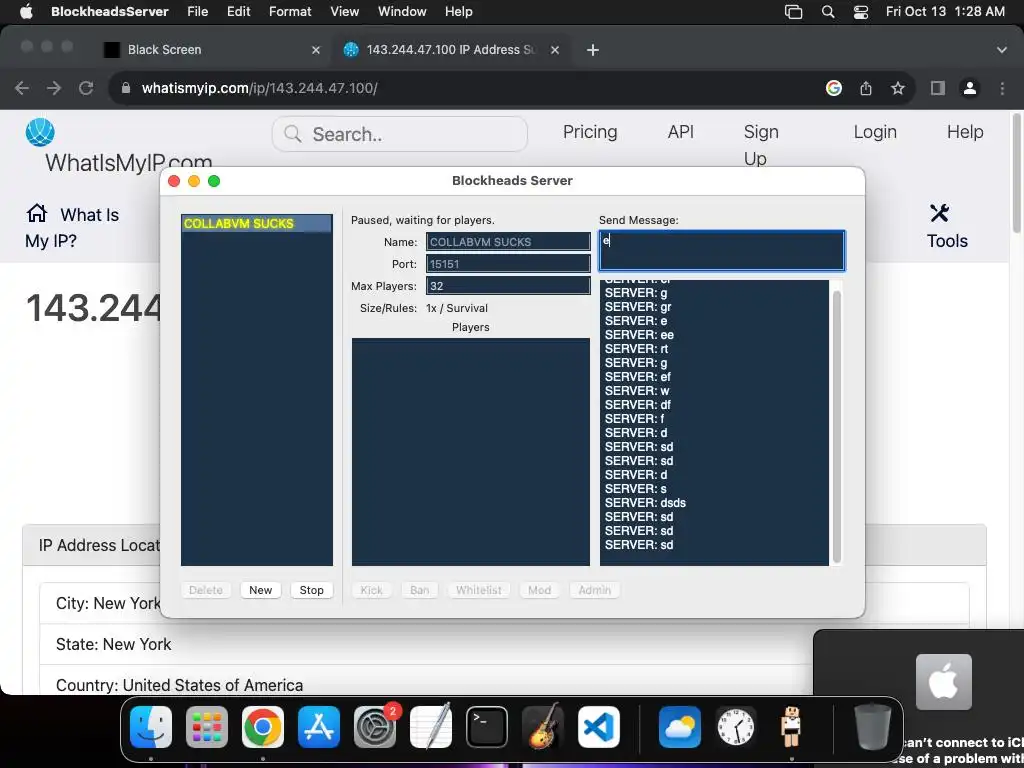Select COLLABVM SUCKS in server list
This screenshot has width=1024, height=768.
pos(257,223)
